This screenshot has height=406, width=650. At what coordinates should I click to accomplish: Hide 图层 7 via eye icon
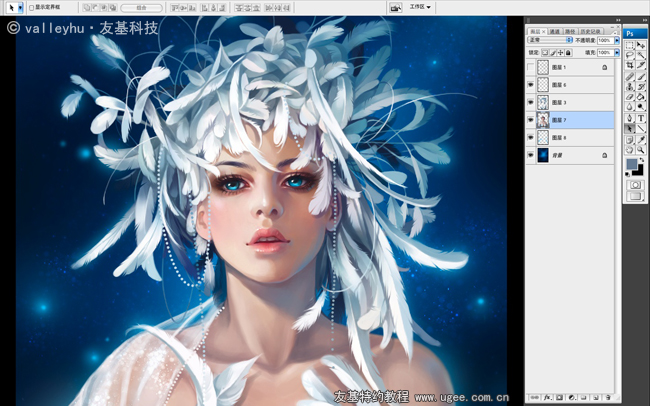pos(531,120)
